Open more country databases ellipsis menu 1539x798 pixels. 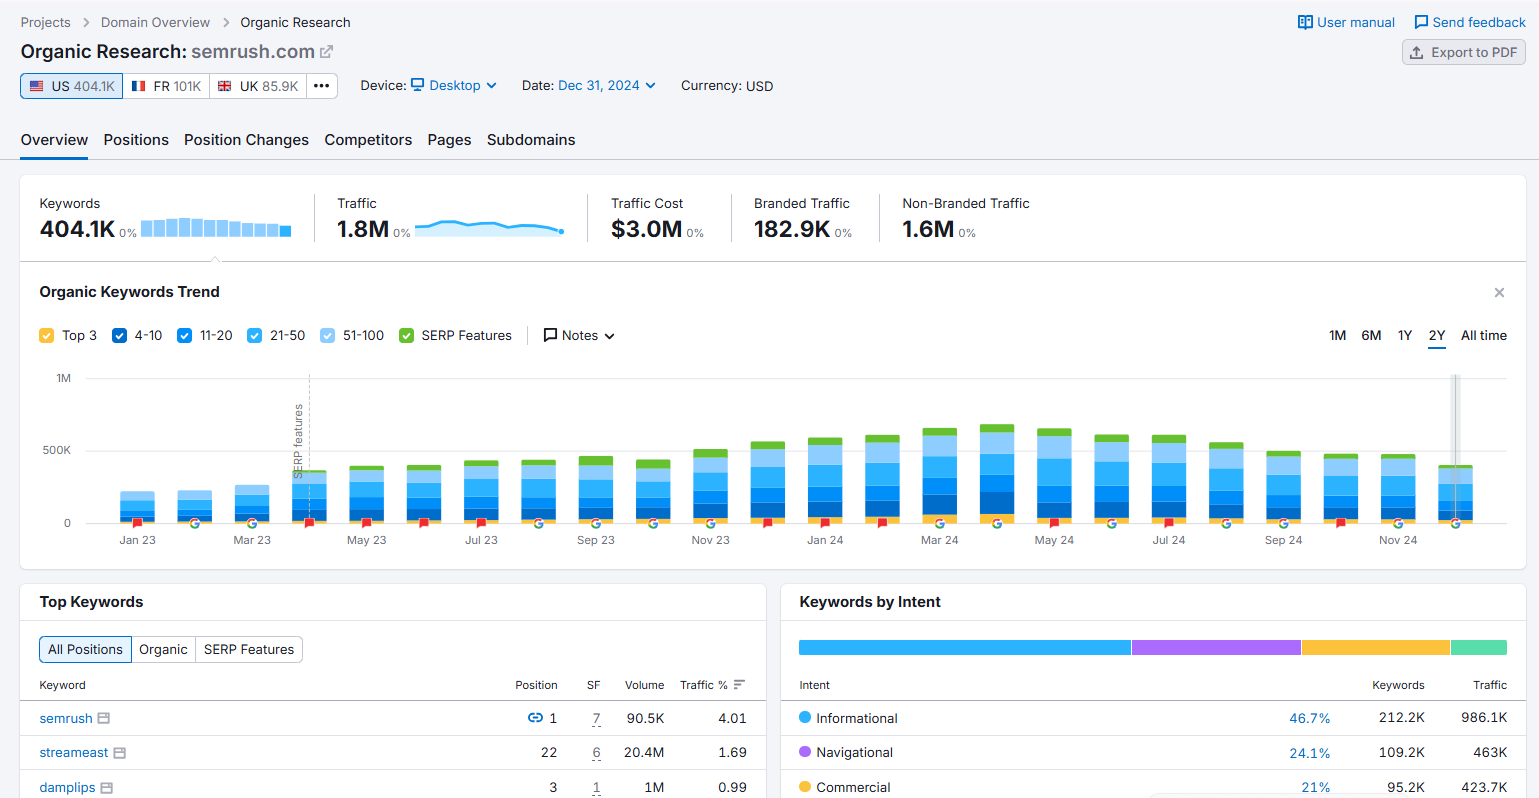(321, 86)
